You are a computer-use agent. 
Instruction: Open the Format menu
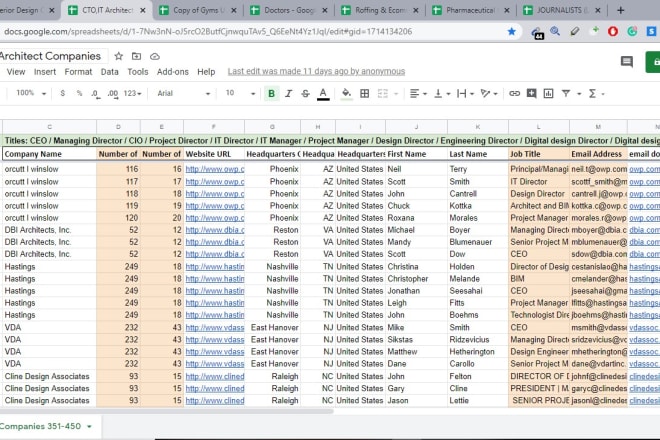pyautogui.click(x=78, y=72)
